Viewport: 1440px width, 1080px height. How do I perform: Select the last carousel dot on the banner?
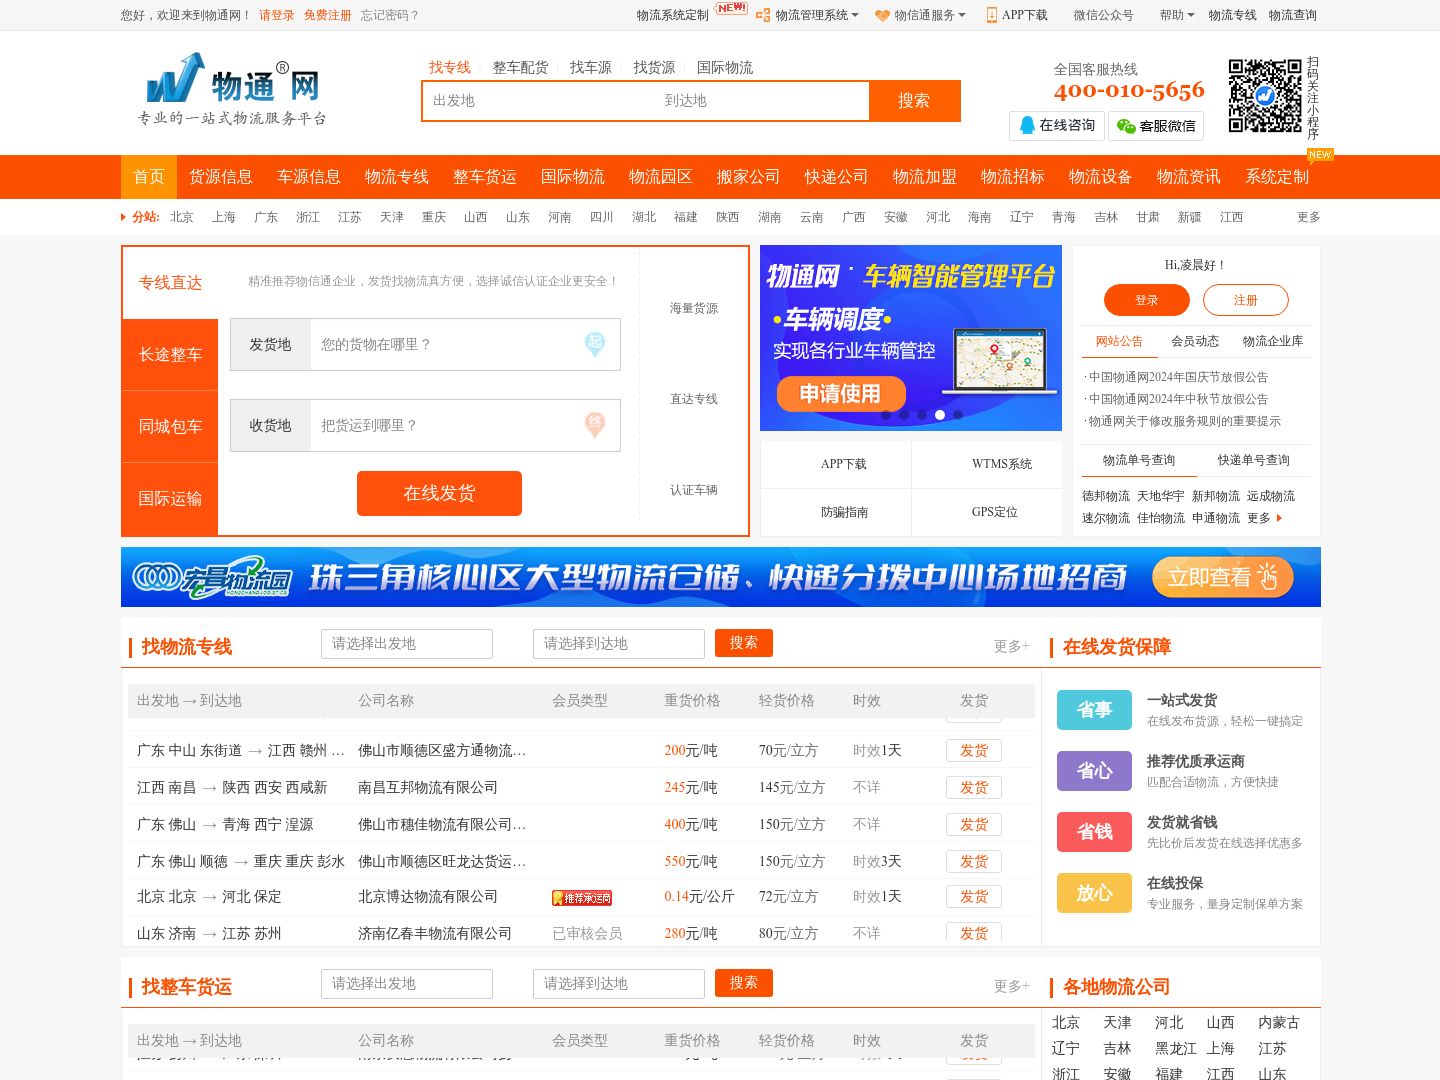tap(958, 414)
